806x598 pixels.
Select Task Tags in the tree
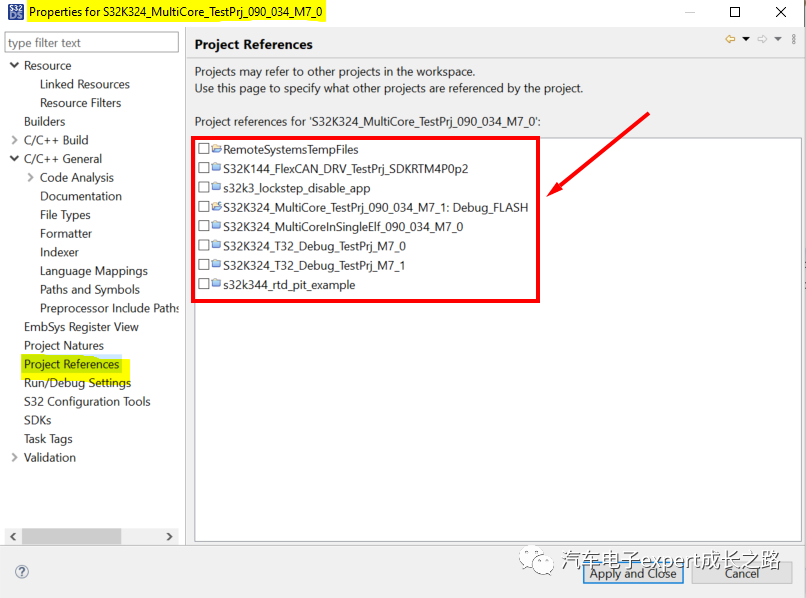coord(48,439)
